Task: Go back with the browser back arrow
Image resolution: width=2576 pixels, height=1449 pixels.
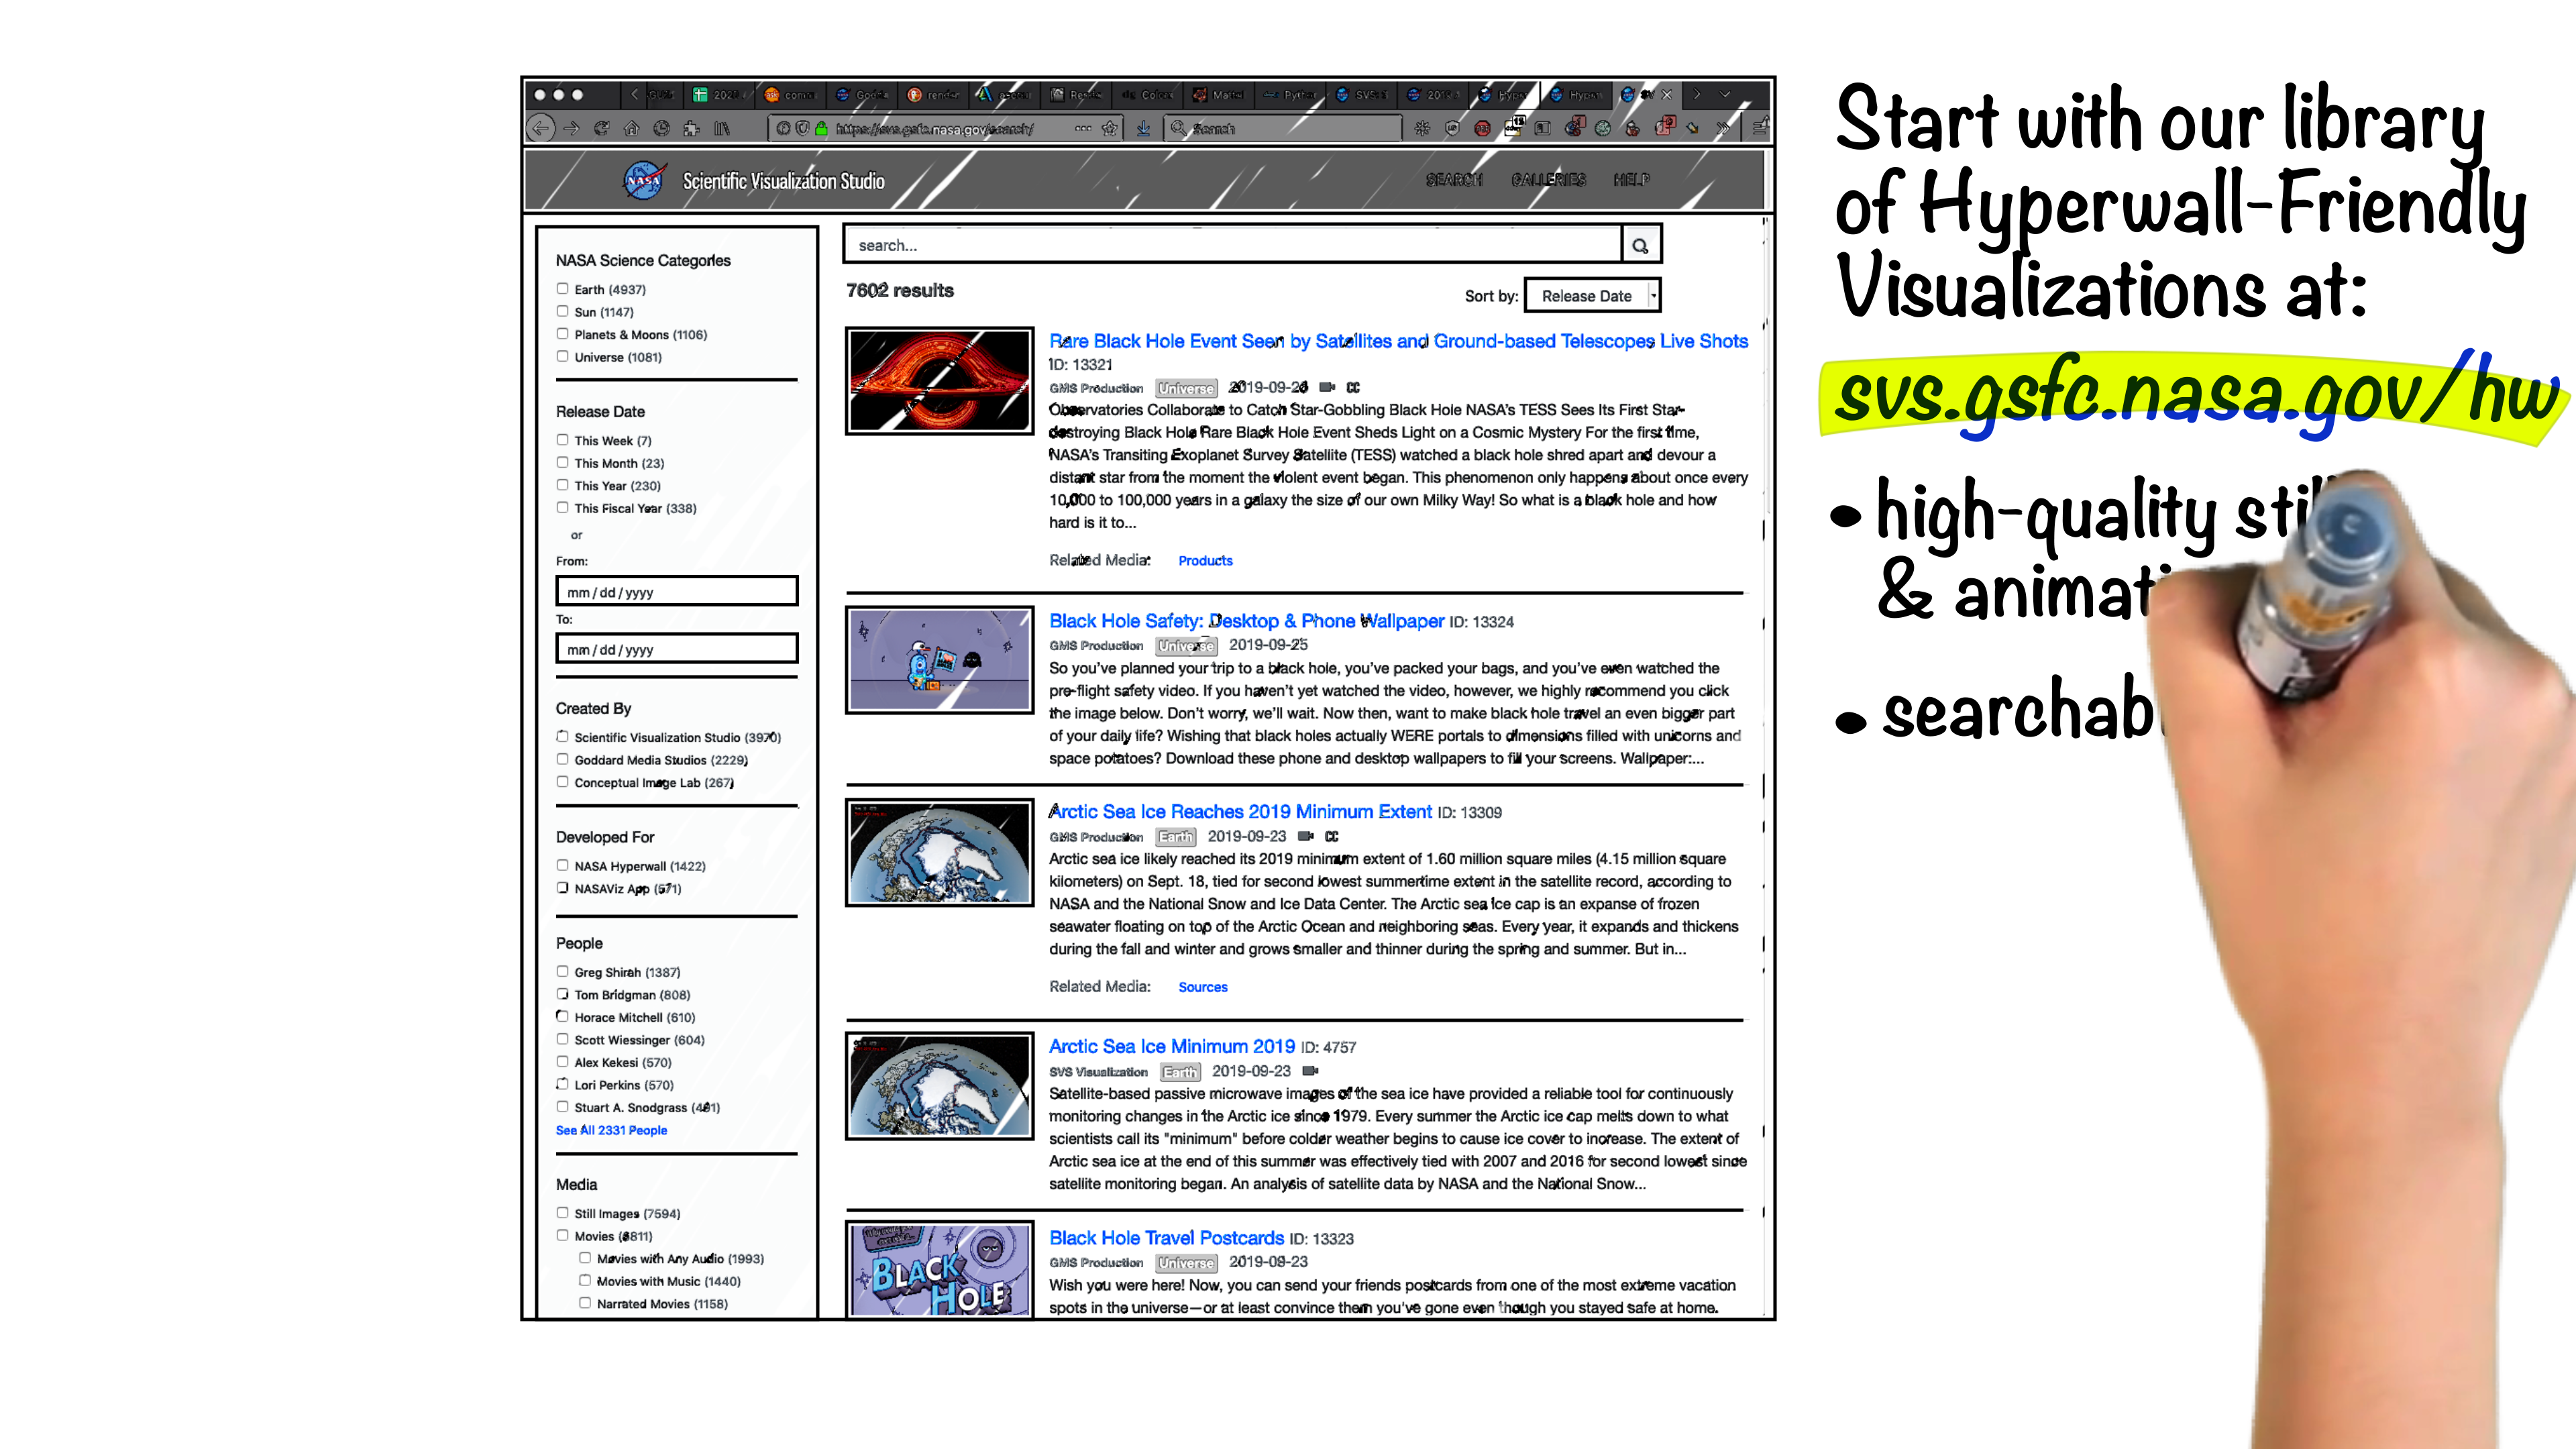Action: pyautogui.click(x=541, y=128)
